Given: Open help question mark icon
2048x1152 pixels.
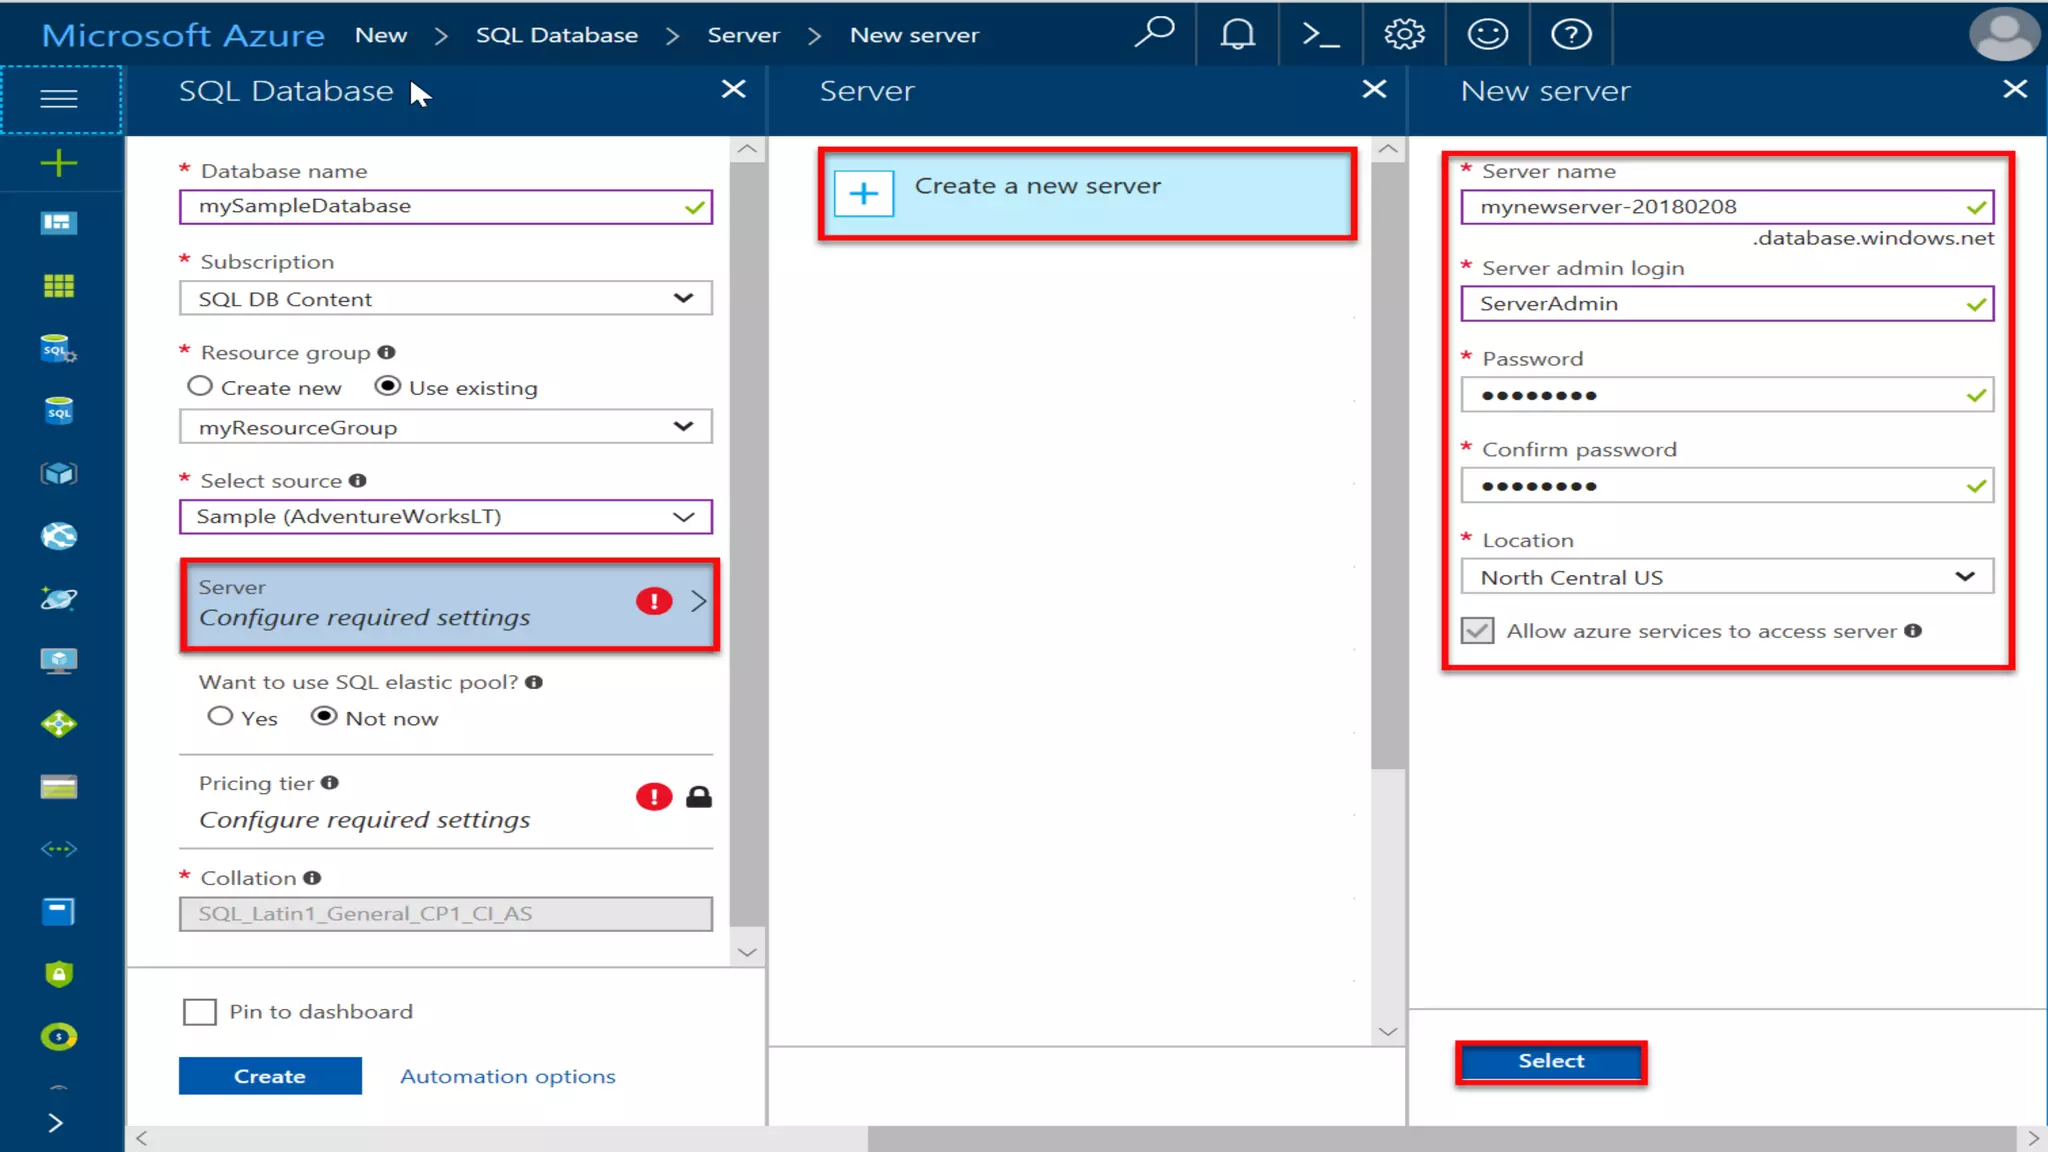Looking at the screenshot, I should (1571, 34).
